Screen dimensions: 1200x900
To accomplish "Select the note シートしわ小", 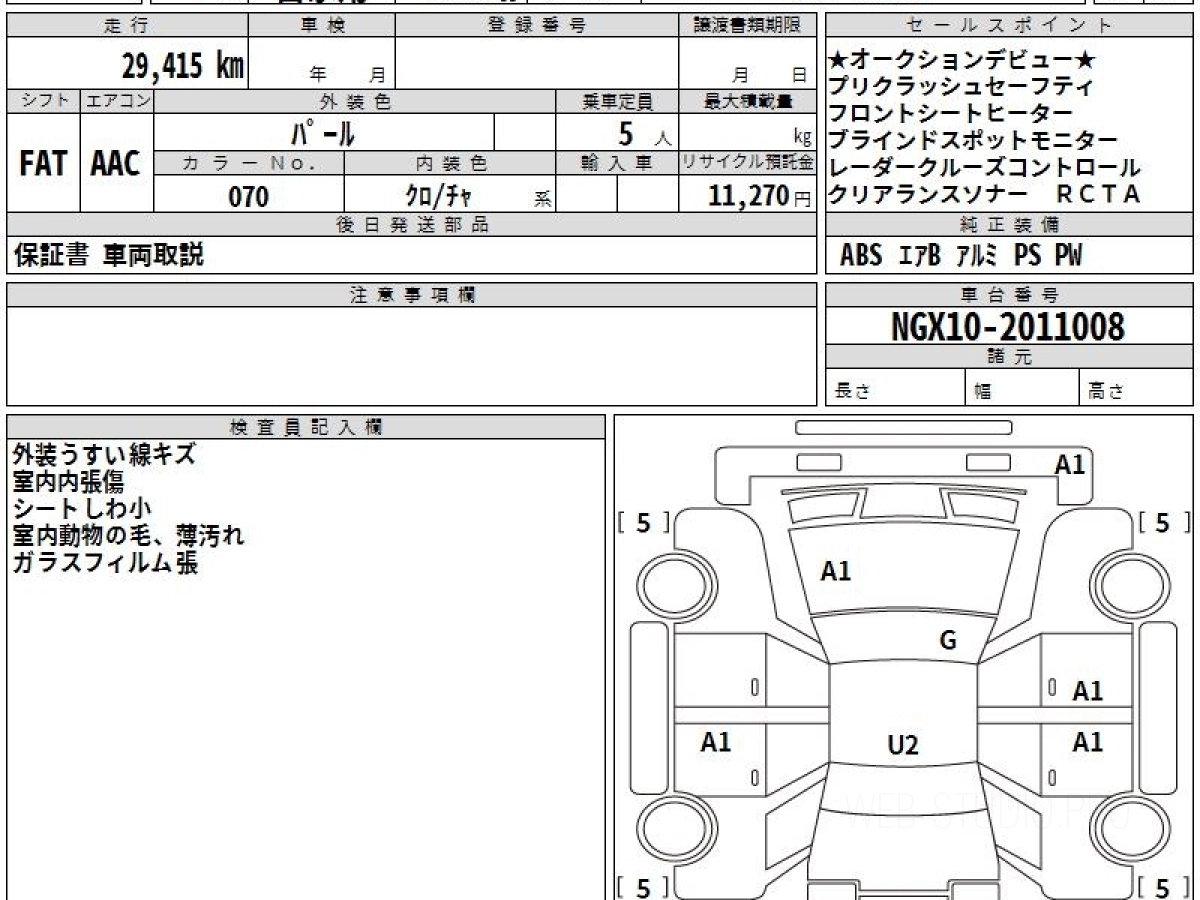I will click(x=82, y=509).
